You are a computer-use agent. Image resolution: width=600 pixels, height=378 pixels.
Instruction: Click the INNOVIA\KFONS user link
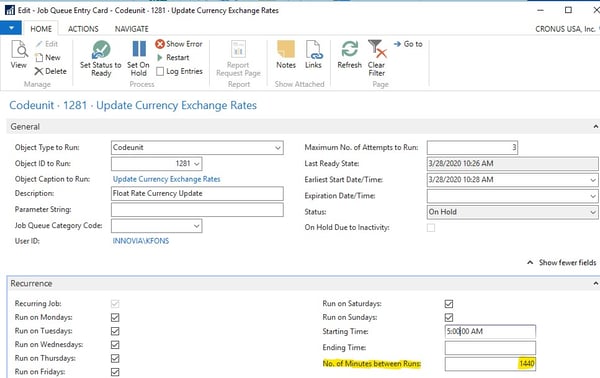pos(140,241)
